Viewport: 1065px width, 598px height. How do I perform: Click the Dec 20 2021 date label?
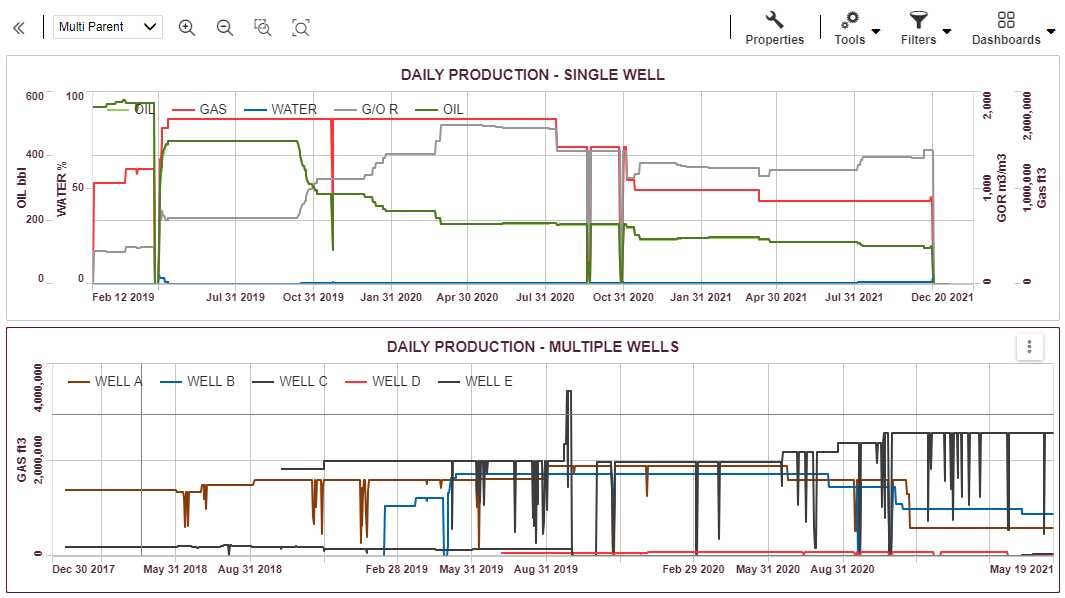point(942,298)
